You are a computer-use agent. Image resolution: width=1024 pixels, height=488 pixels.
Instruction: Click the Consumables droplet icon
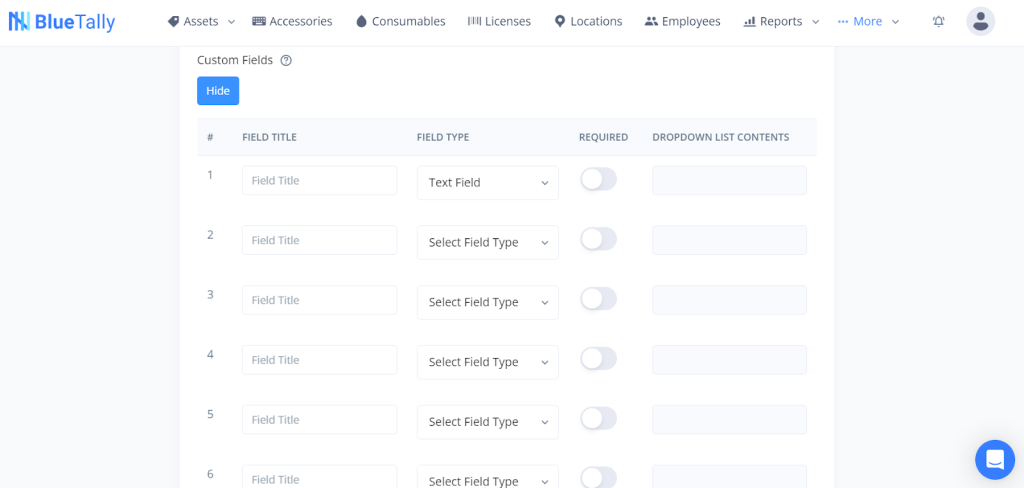click(x=361, y=21)
